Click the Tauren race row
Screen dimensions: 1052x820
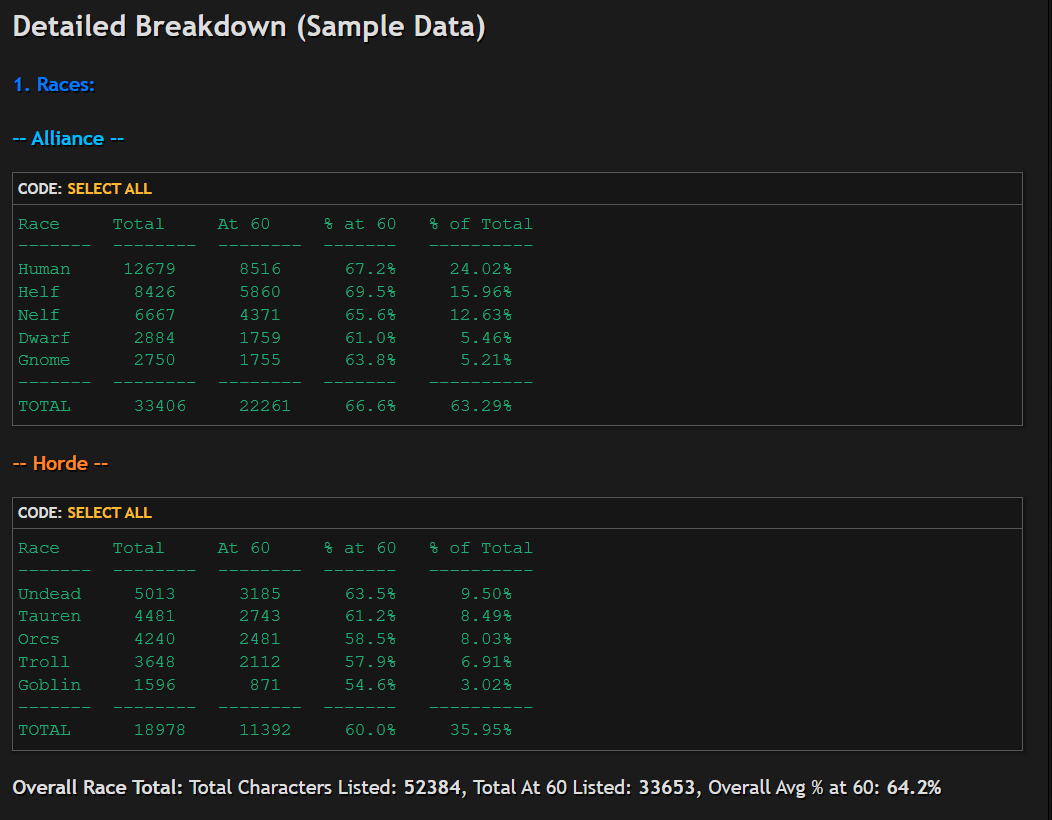click(x=265, y=616)
